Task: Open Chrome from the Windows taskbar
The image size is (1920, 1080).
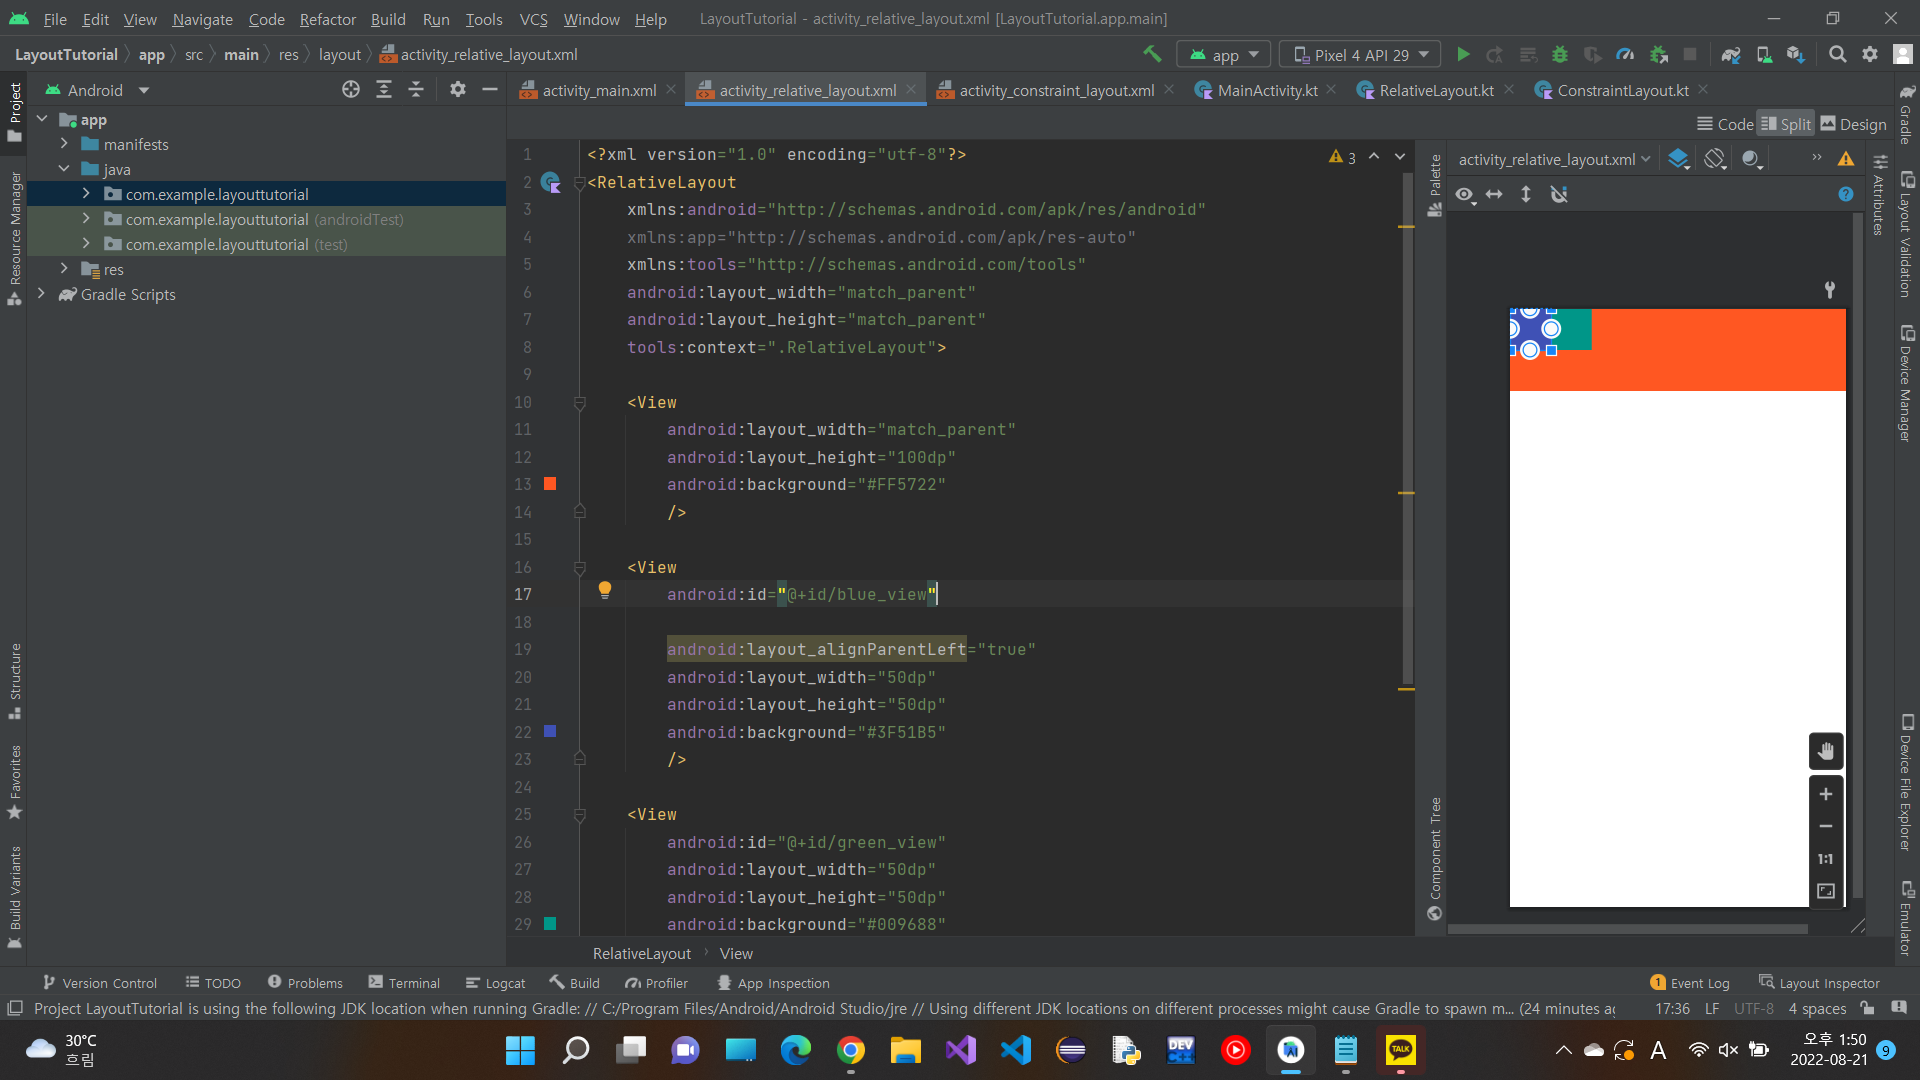Action: 851,1050
